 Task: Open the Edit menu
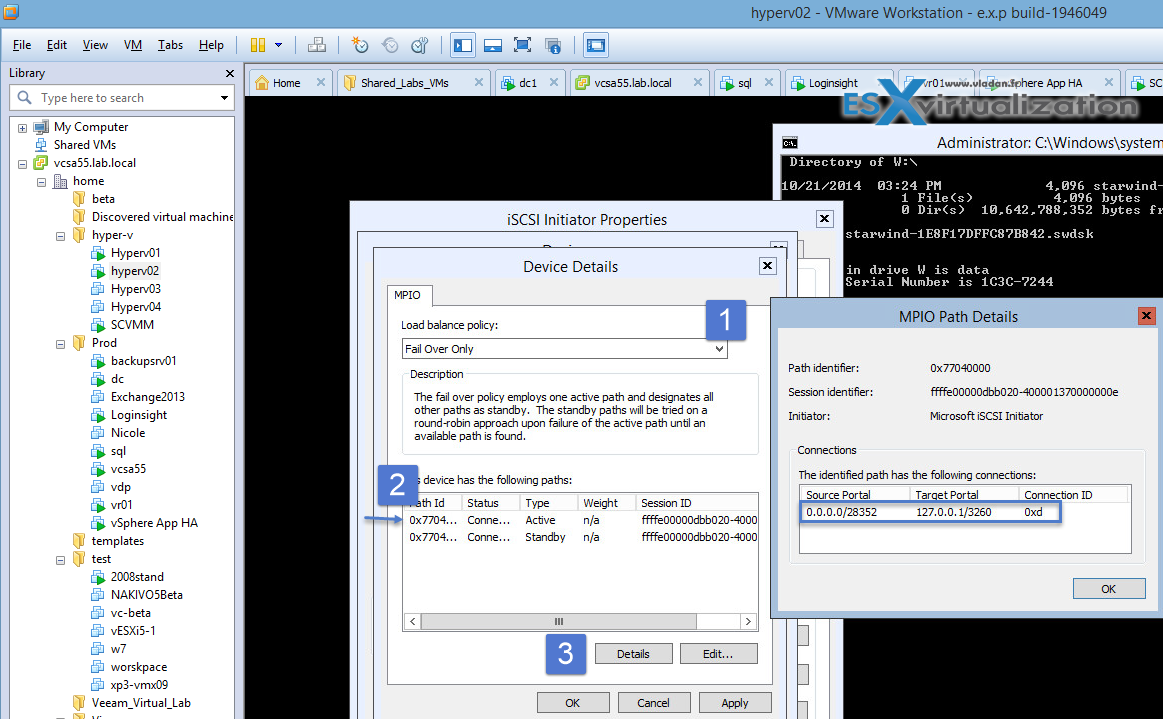(x=56, y=45)
